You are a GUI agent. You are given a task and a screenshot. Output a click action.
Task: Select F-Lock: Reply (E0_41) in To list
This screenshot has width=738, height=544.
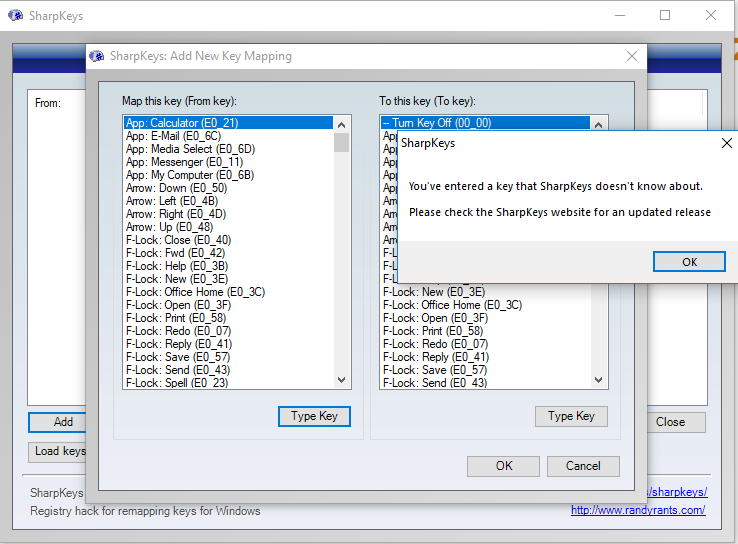coord(485,357)
